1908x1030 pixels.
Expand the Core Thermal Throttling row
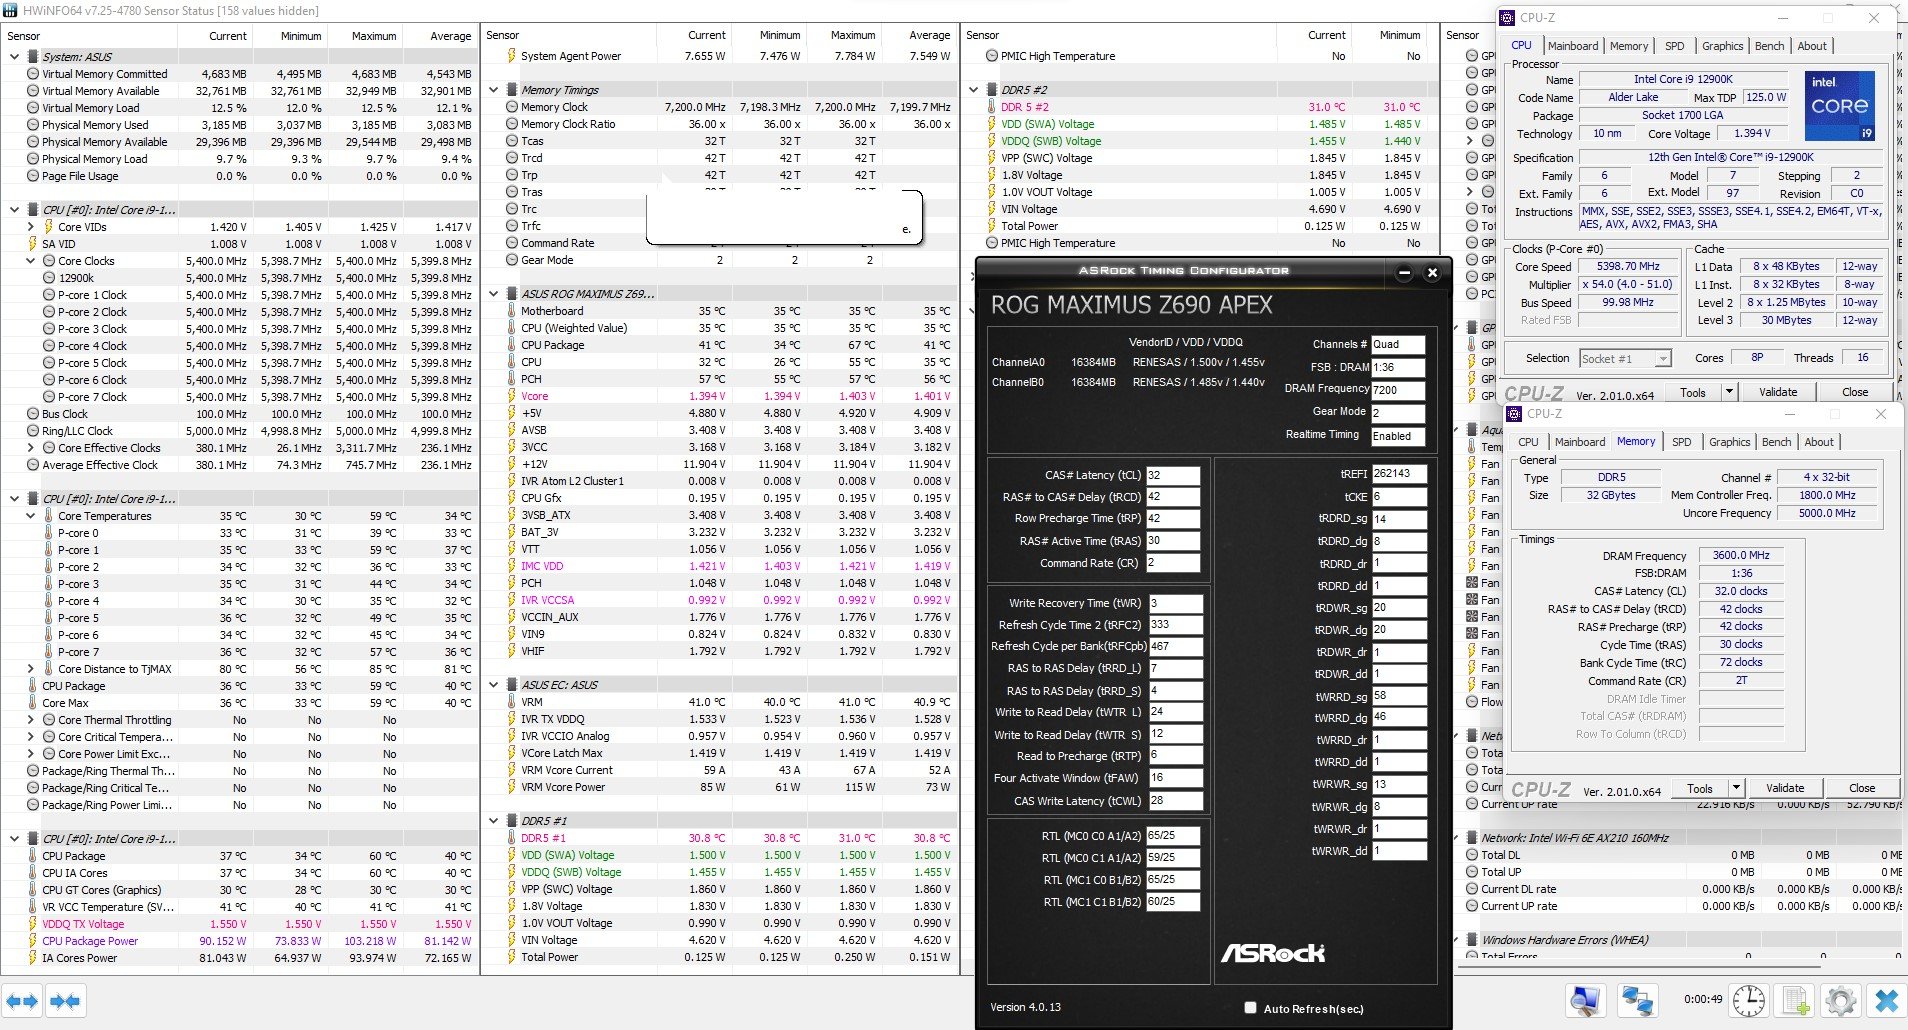30,720
